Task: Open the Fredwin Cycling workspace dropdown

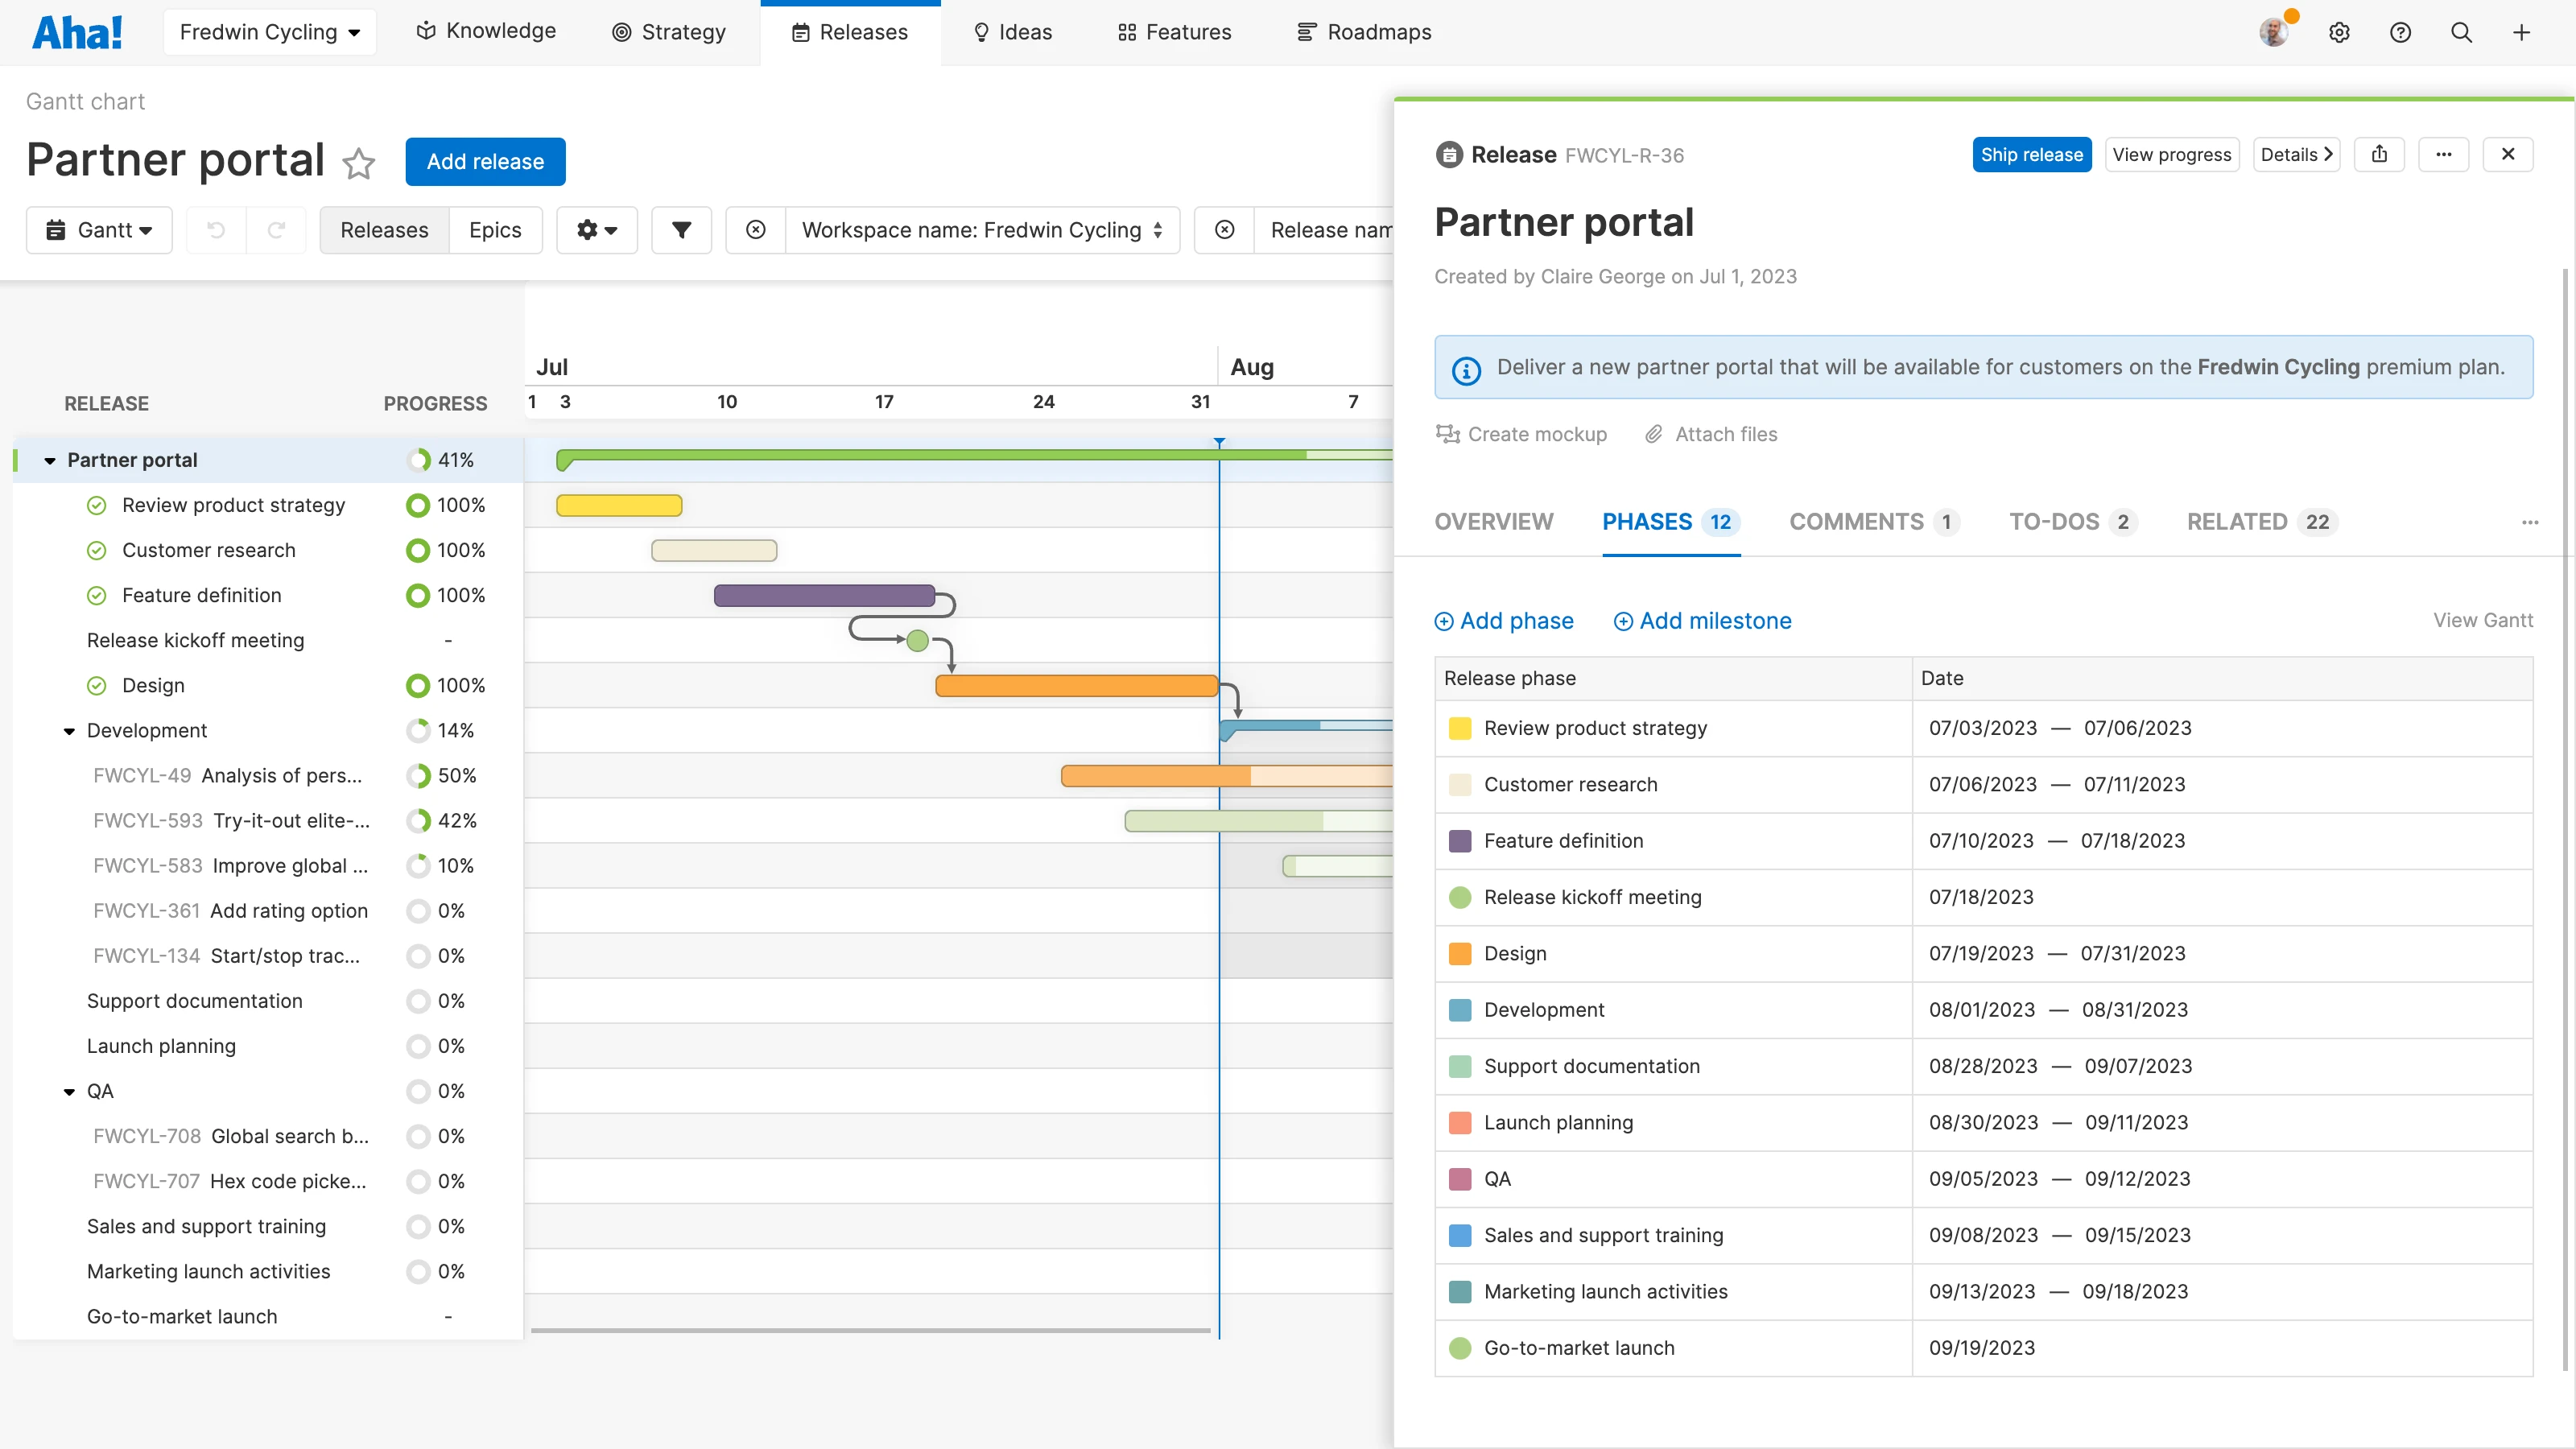Action: 269,31
